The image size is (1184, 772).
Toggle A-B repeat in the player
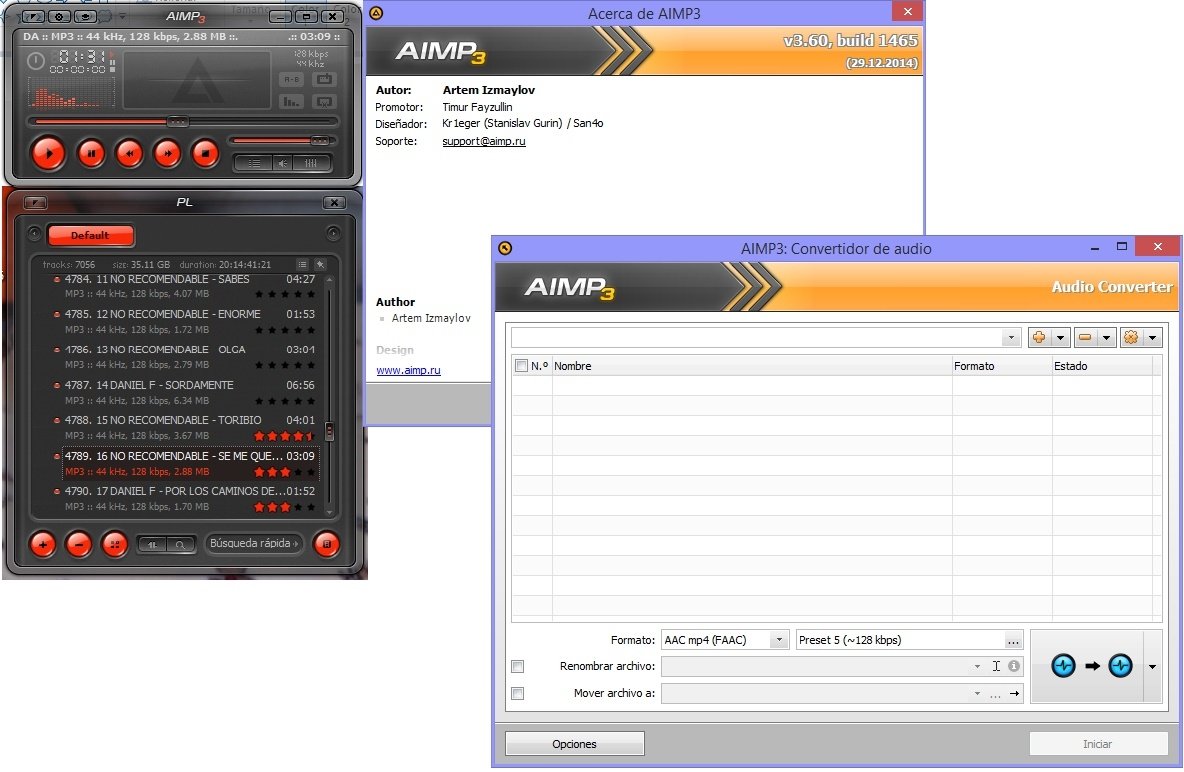click(x=291, y=78)
